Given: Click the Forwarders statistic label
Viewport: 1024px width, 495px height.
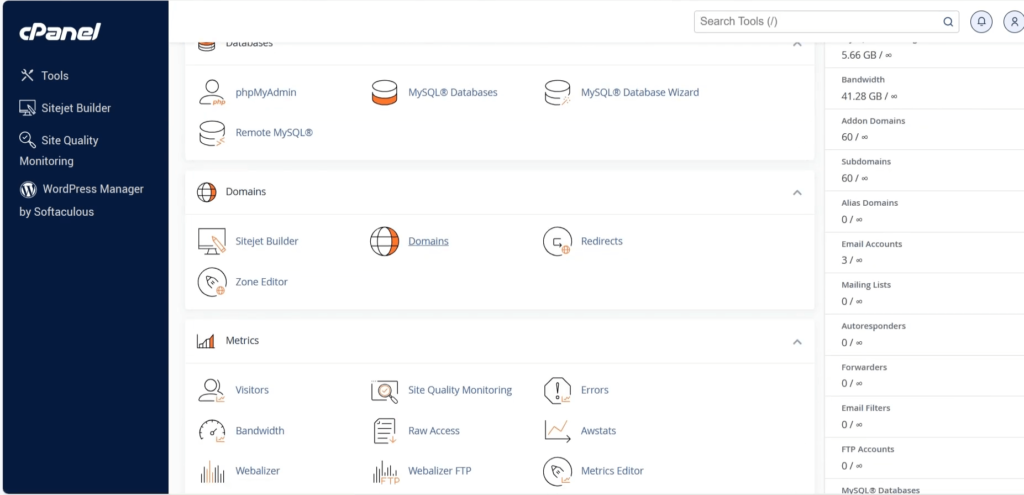Looking at the screenshot, I should click(x=864, y=368).
